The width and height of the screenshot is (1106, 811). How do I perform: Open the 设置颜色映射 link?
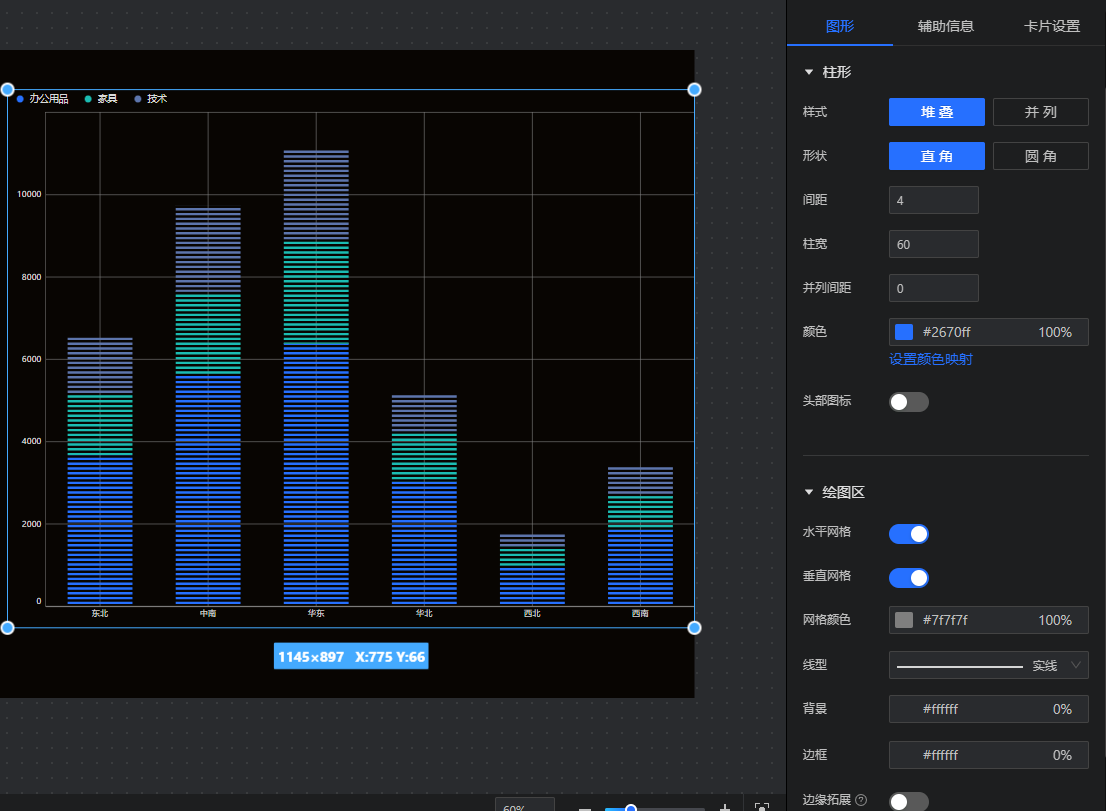tap(930, 359)
